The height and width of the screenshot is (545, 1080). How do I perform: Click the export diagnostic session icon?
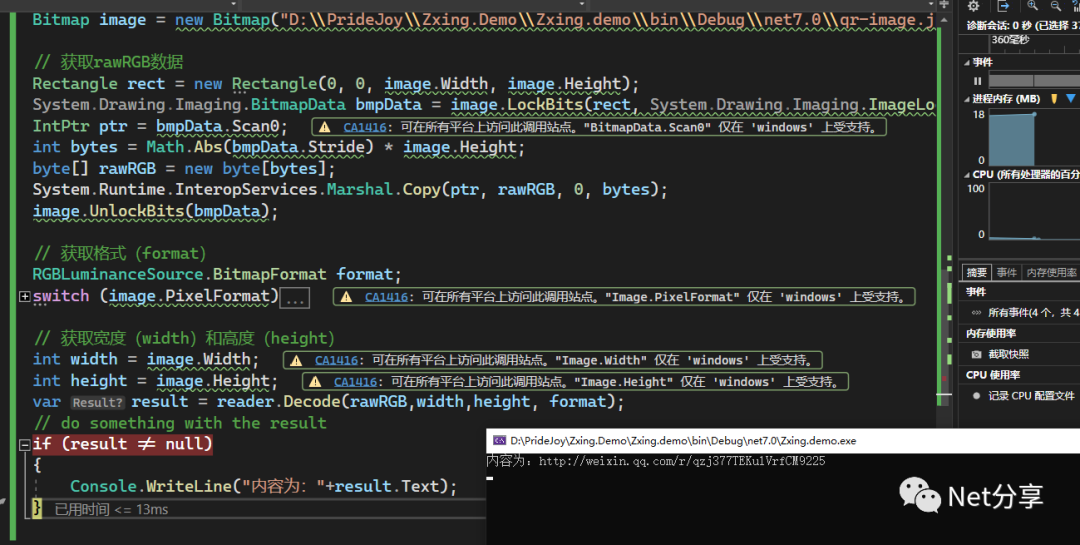click(1003, 6)
